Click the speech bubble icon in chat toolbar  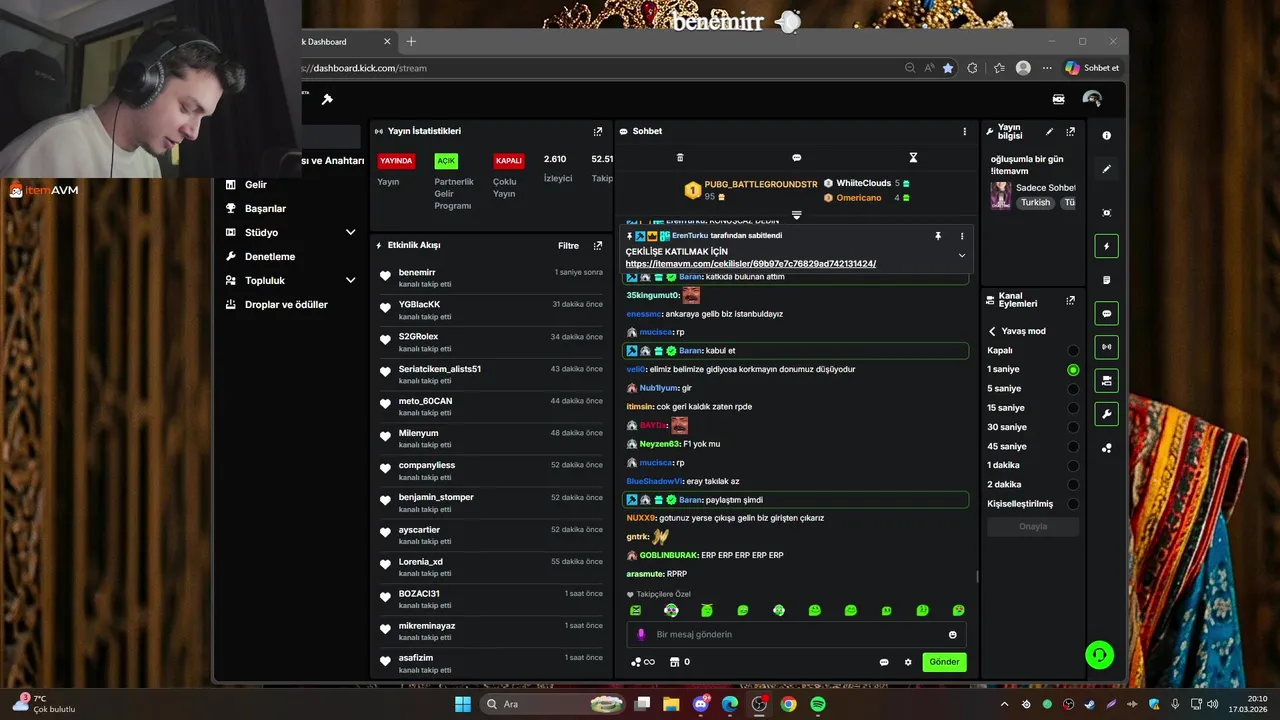tap(796, 158)
